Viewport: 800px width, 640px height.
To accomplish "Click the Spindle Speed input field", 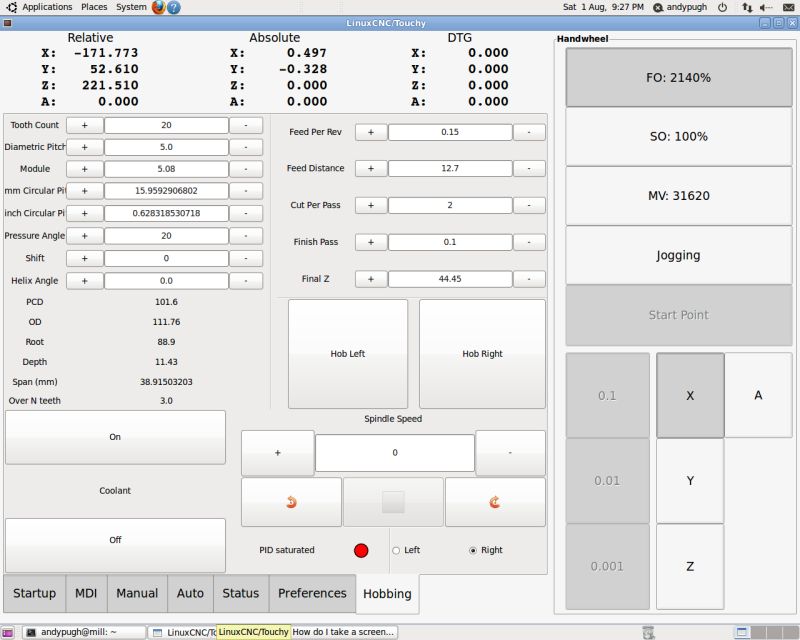I will [394, 452].
